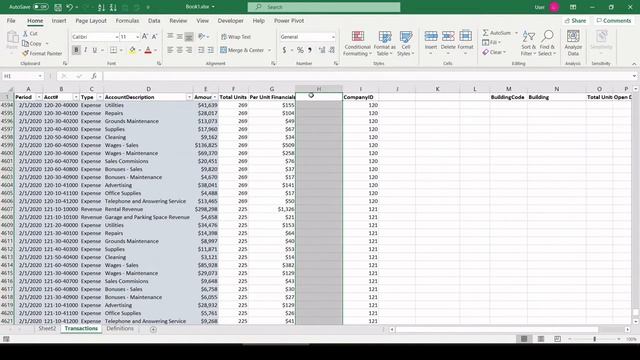The image size is (640, 360).
Task: Toggle AutoSave switch
Action: (x=40, y=7)
